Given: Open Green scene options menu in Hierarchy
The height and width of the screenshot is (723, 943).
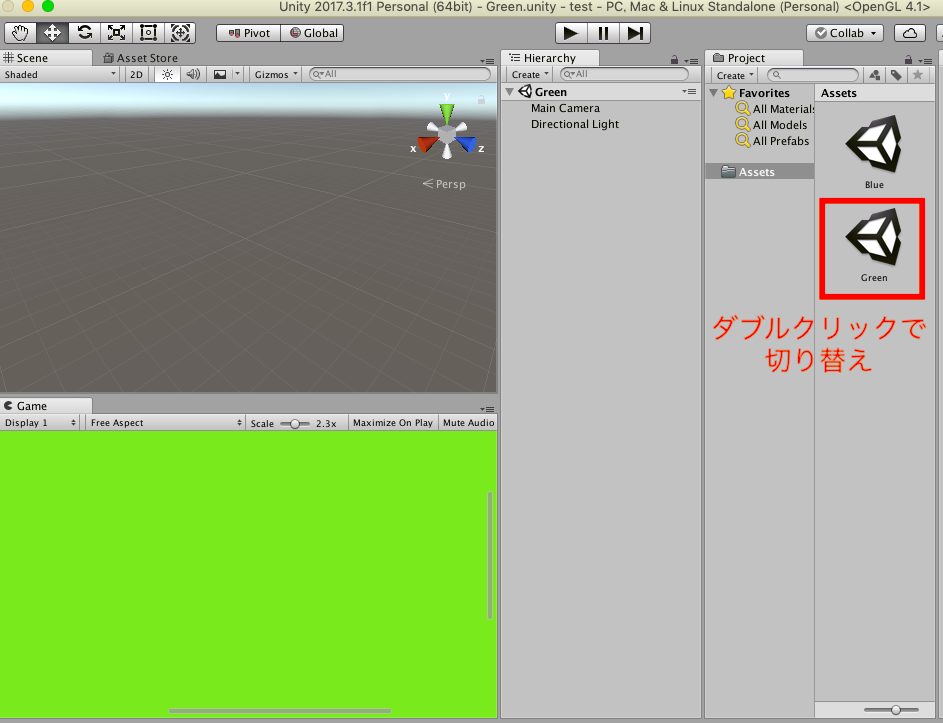Looking at the screenshot, I should pyautogui.click(x=689, y=91).
